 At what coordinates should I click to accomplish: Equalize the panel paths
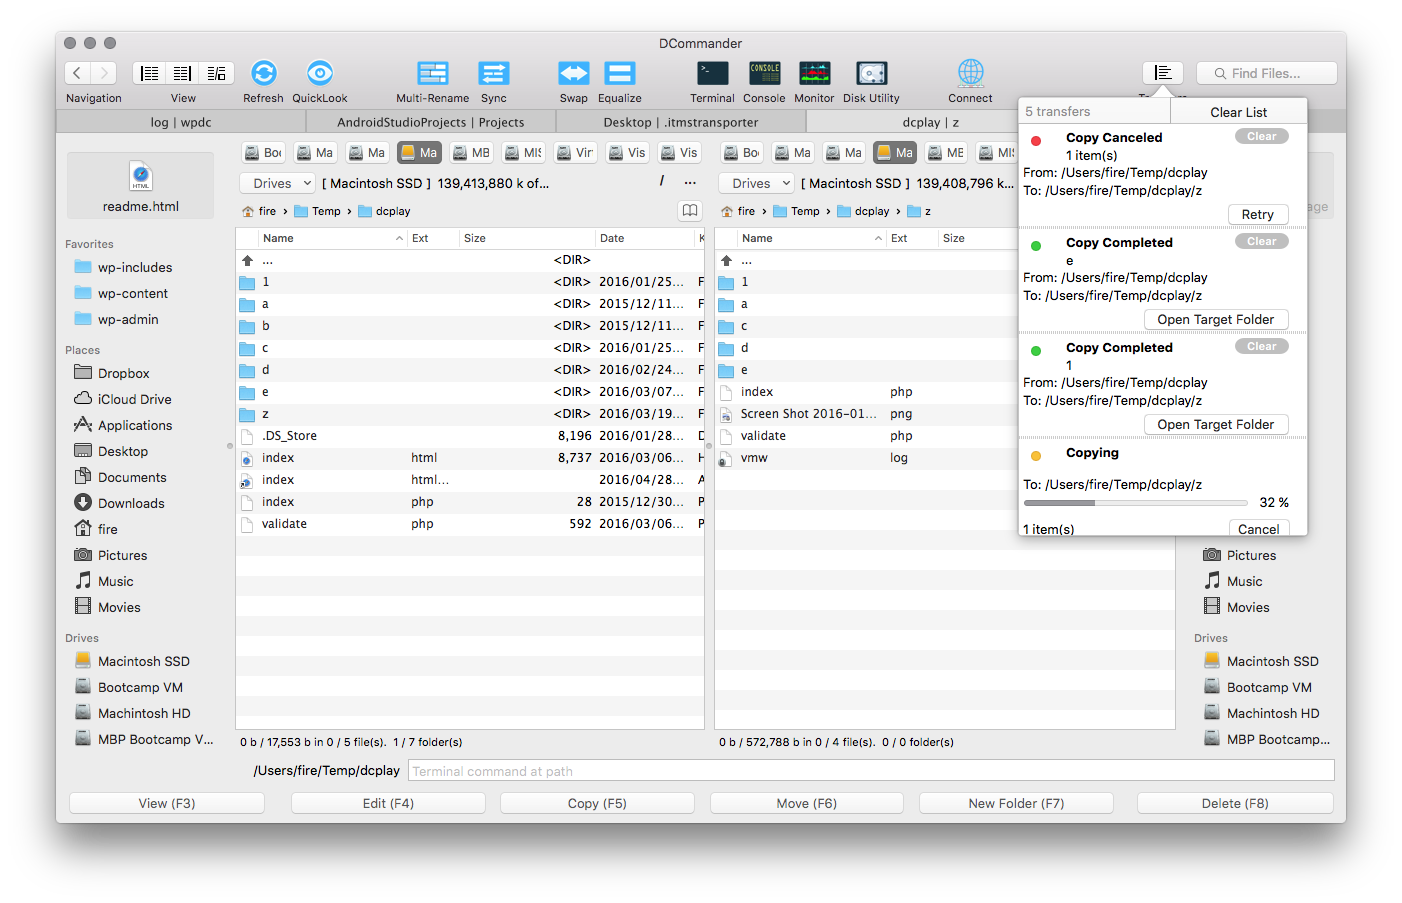pyautogui.click(x=620, y=73)
